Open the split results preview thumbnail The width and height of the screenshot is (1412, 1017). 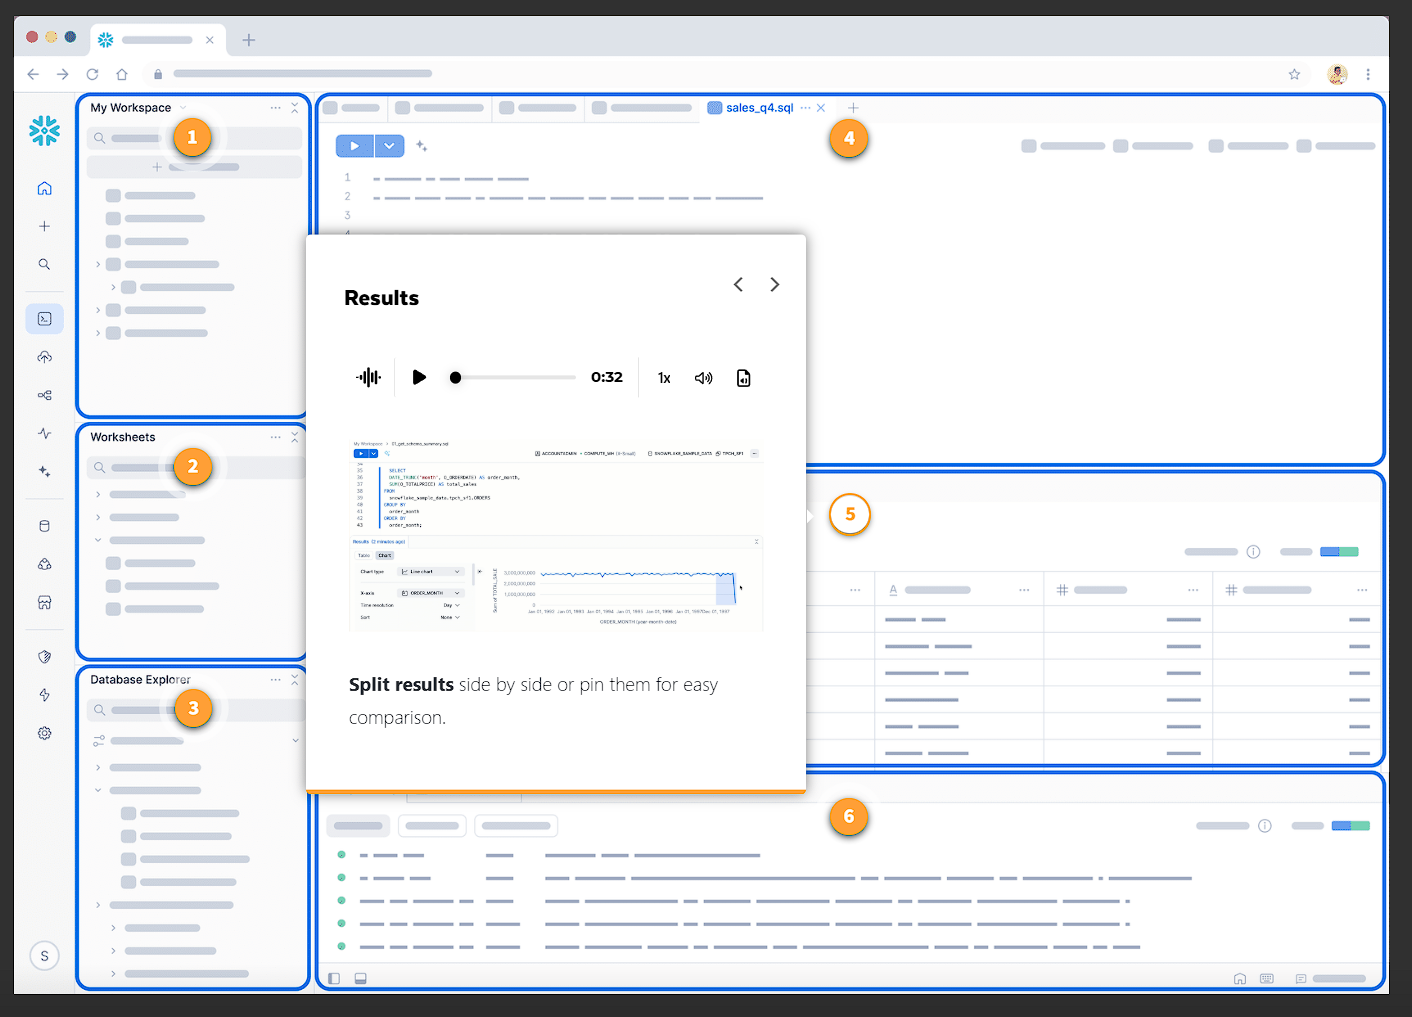coord(556,534)
